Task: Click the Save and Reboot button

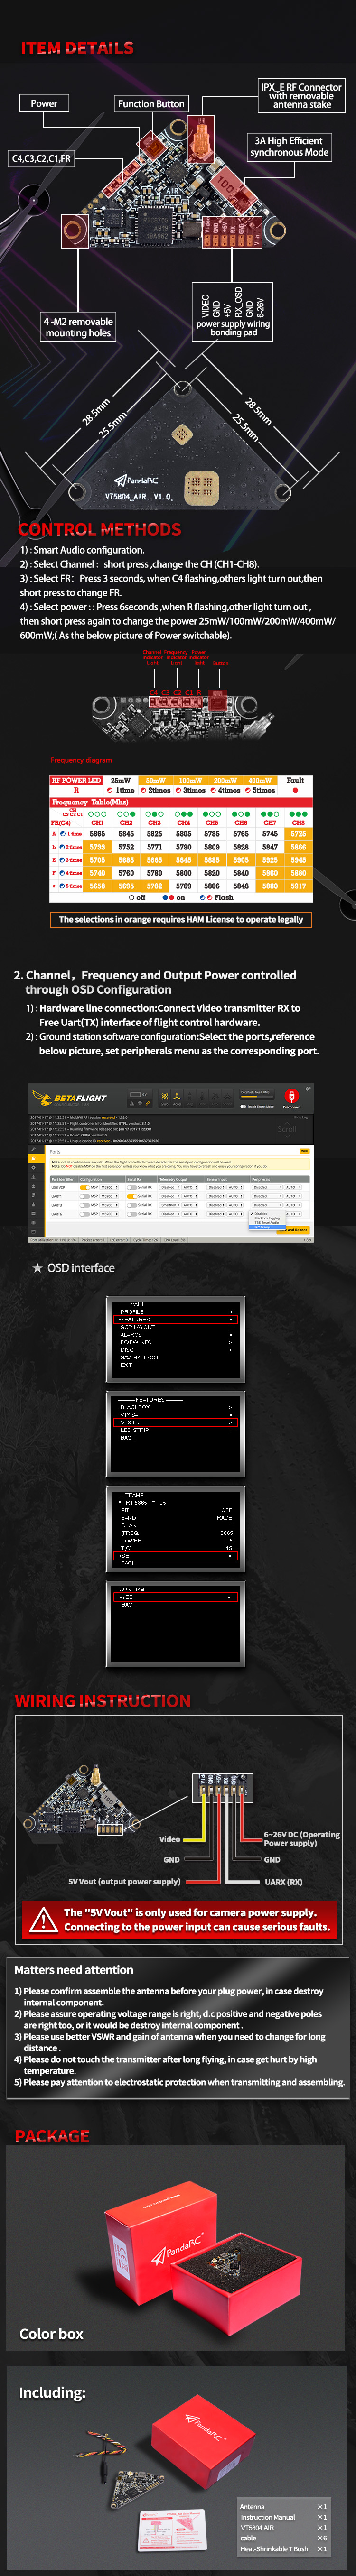Action: point(296,1230)
